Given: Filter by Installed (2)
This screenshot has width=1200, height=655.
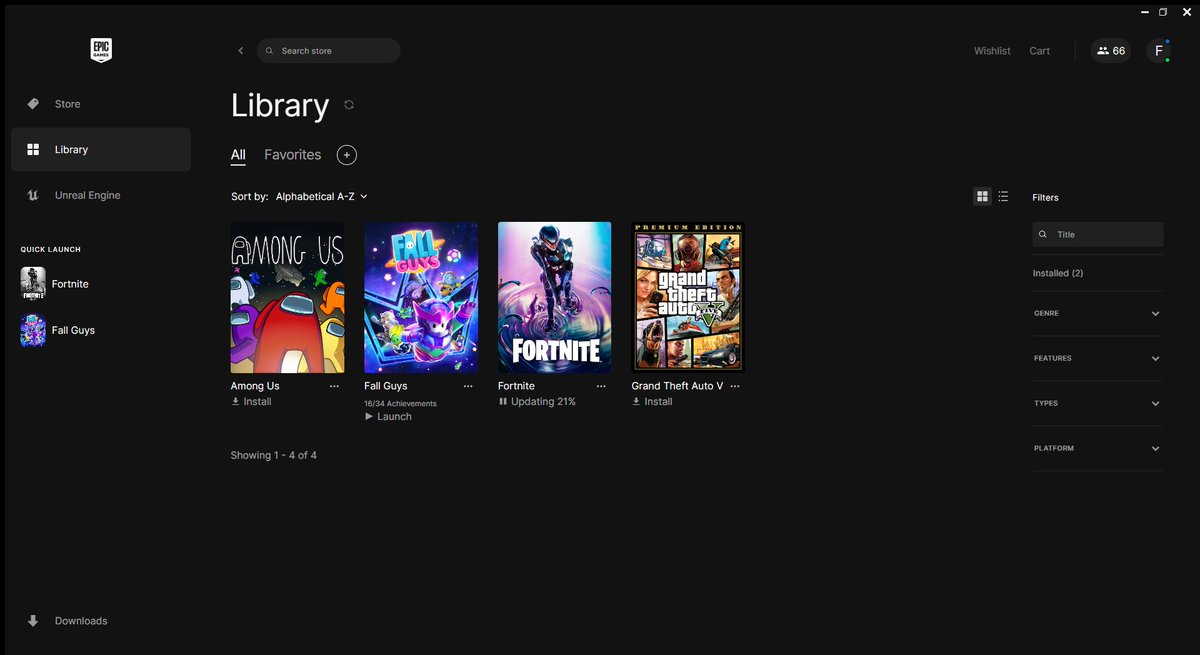Looking at the screenshot, I should click(x=1058, y=273).
